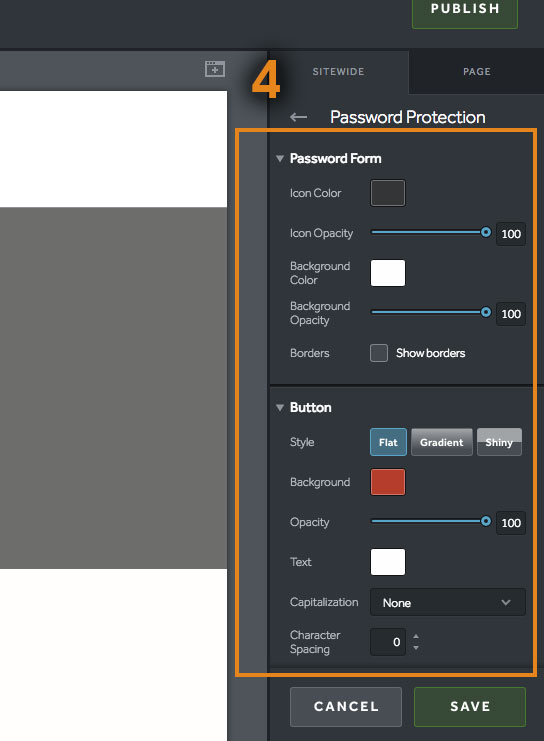
Task: Click the Cancel button
Action: pyautogui.click(x=346, y=707)
